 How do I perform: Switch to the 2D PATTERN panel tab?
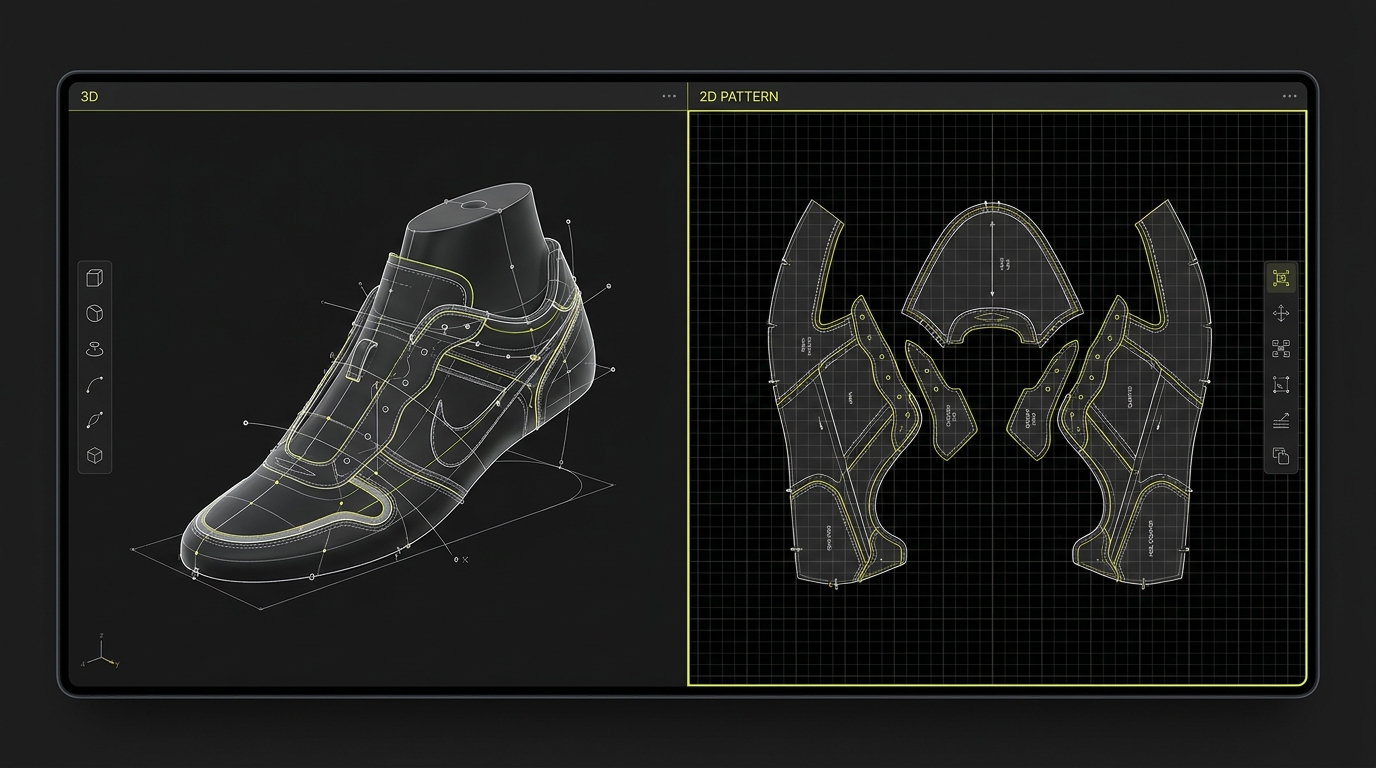pyautogui.click(x=739, y=97)
